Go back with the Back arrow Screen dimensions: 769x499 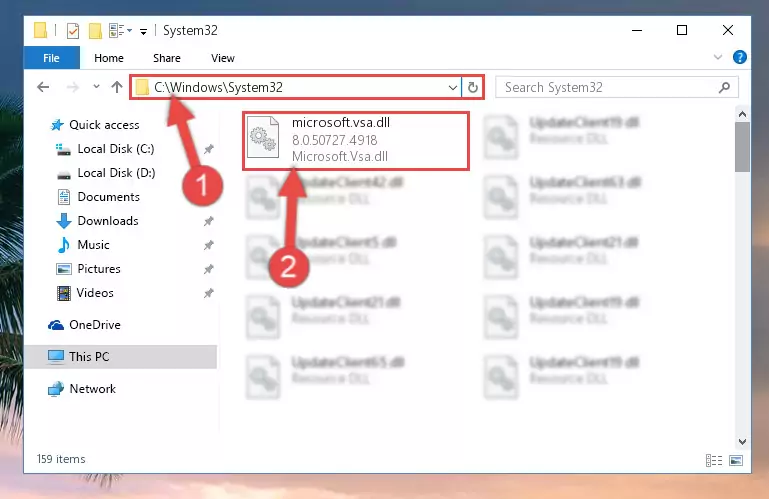(43, 87)
